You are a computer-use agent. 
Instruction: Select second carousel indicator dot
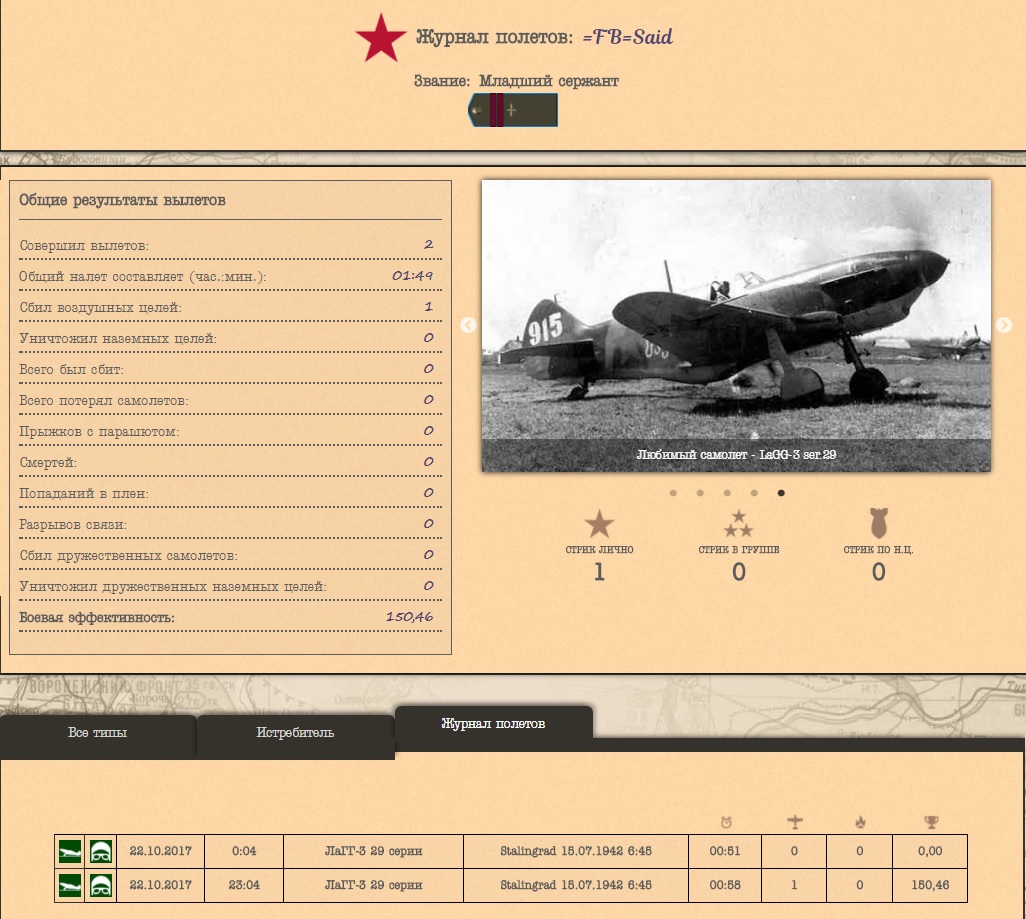[700, 493]
